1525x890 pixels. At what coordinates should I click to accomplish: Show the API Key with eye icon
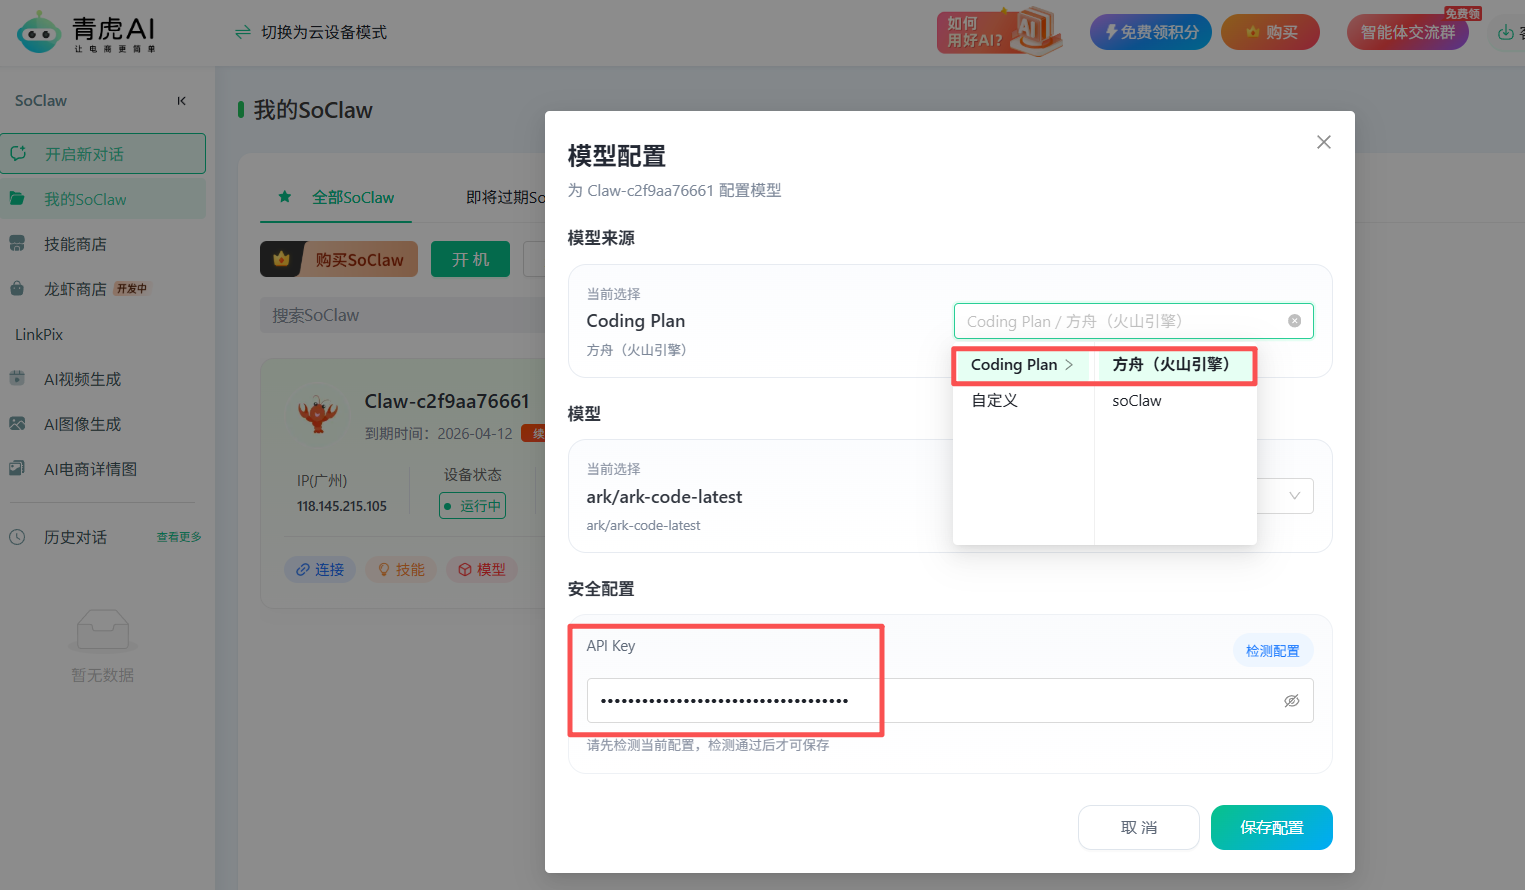click(1292, 701)
